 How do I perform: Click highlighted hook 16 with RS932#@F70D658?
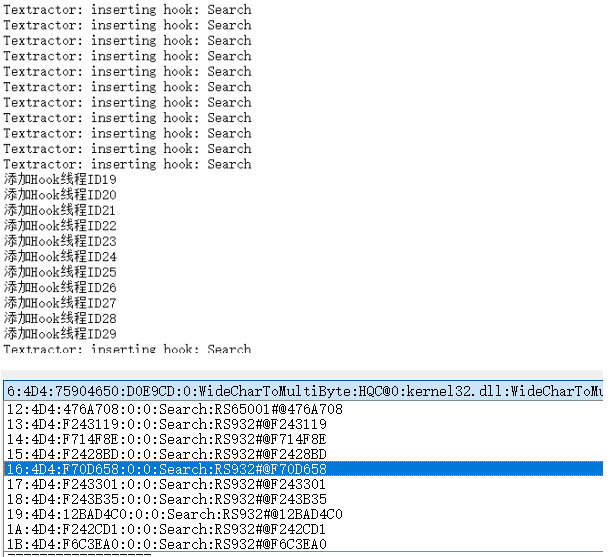tap(303, 469)
